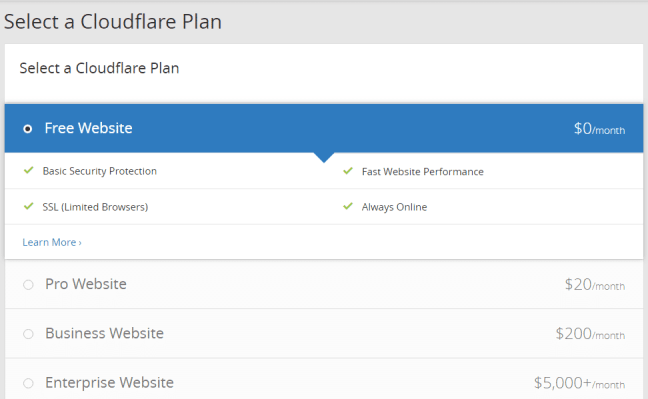Click the Always Online checkmark icon
The image size is (648, 399).
click(348, 206)
